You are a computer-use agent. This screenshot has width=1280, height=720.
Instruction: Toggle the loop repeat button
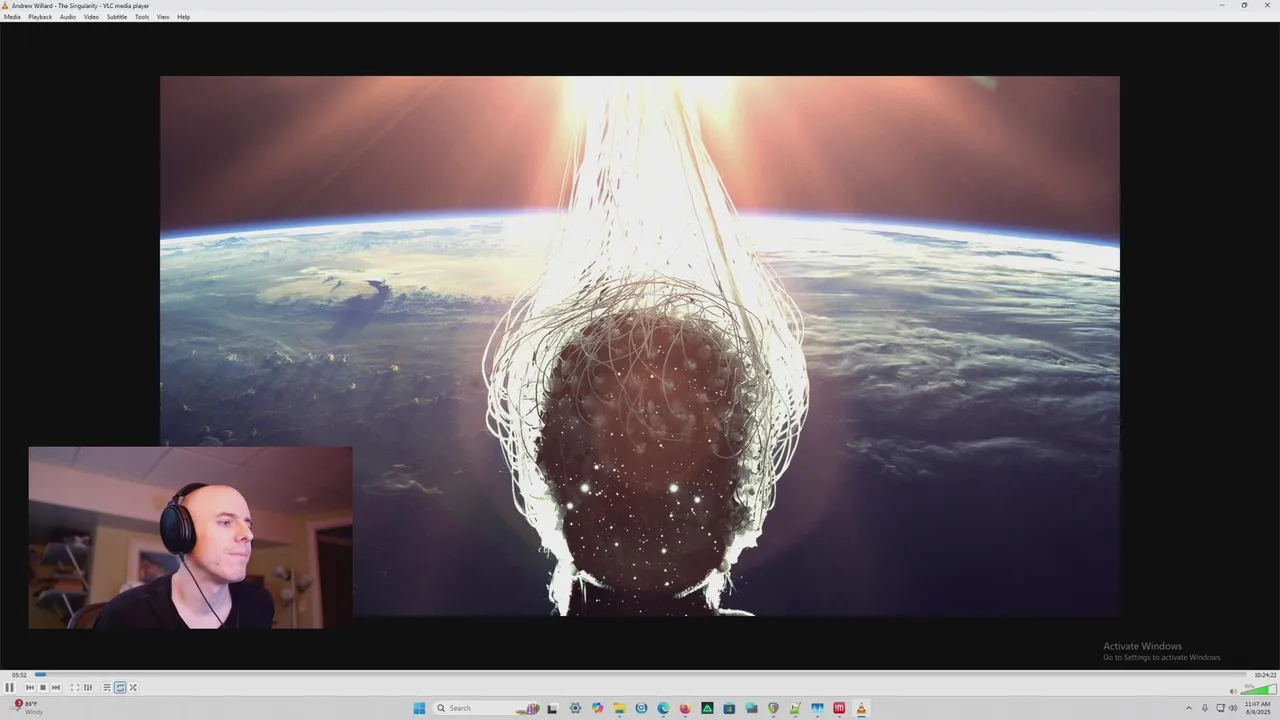[120, 687]
